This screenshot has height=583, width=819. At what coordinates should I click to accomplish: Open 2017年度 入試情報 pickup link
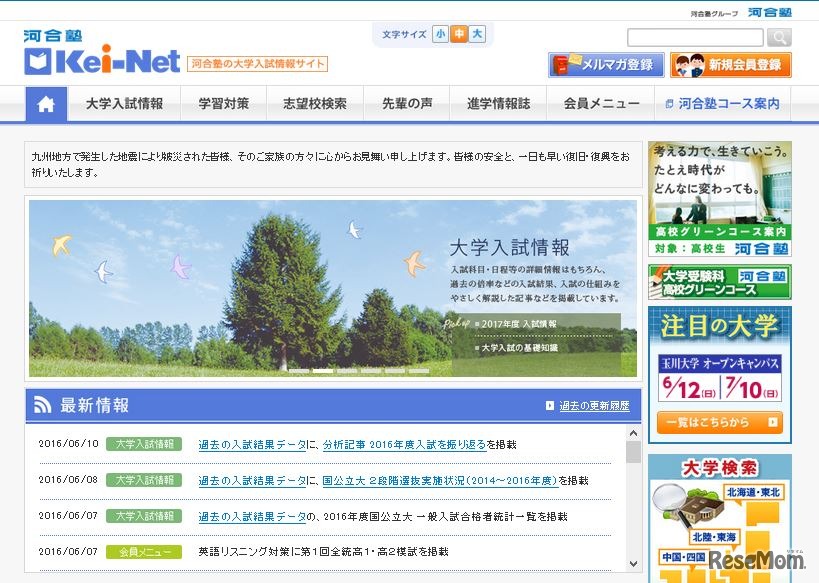tap(519, 324)
